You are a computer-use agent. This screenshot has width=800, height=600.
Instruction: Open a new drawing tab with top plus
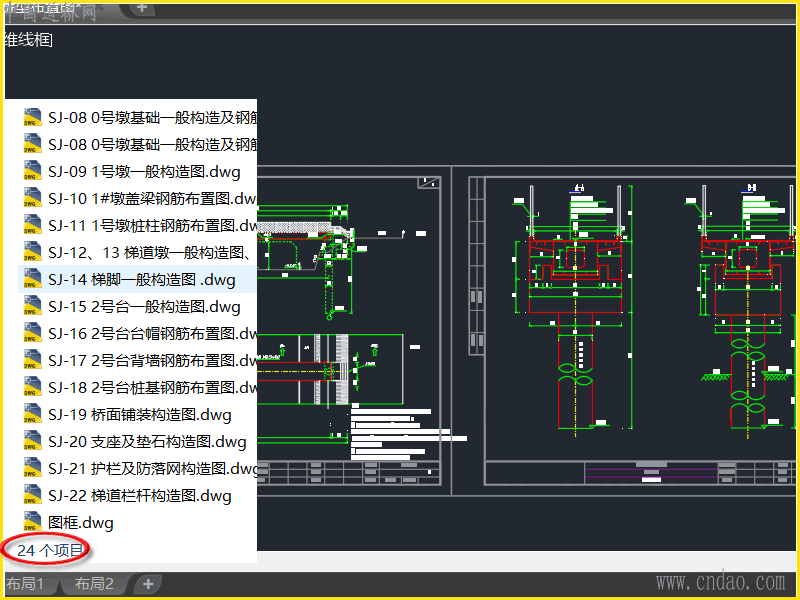(142, 8)
